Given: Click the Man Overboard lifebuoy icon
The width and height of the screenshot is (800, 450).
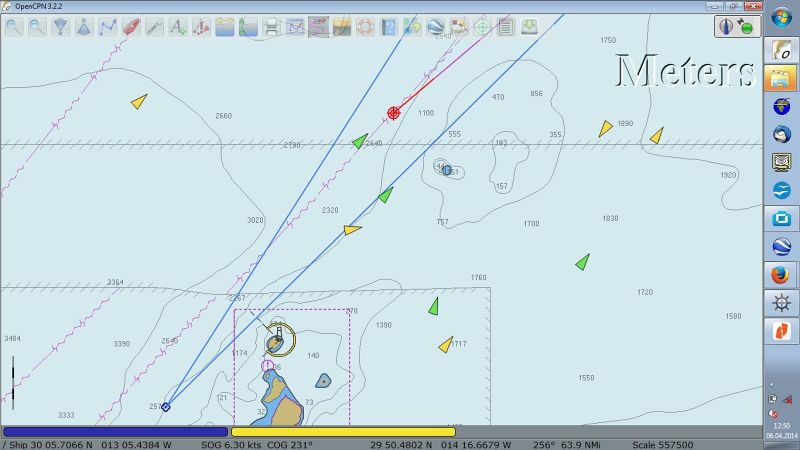Looking at the screenshot, I should [x=365, y=28].
